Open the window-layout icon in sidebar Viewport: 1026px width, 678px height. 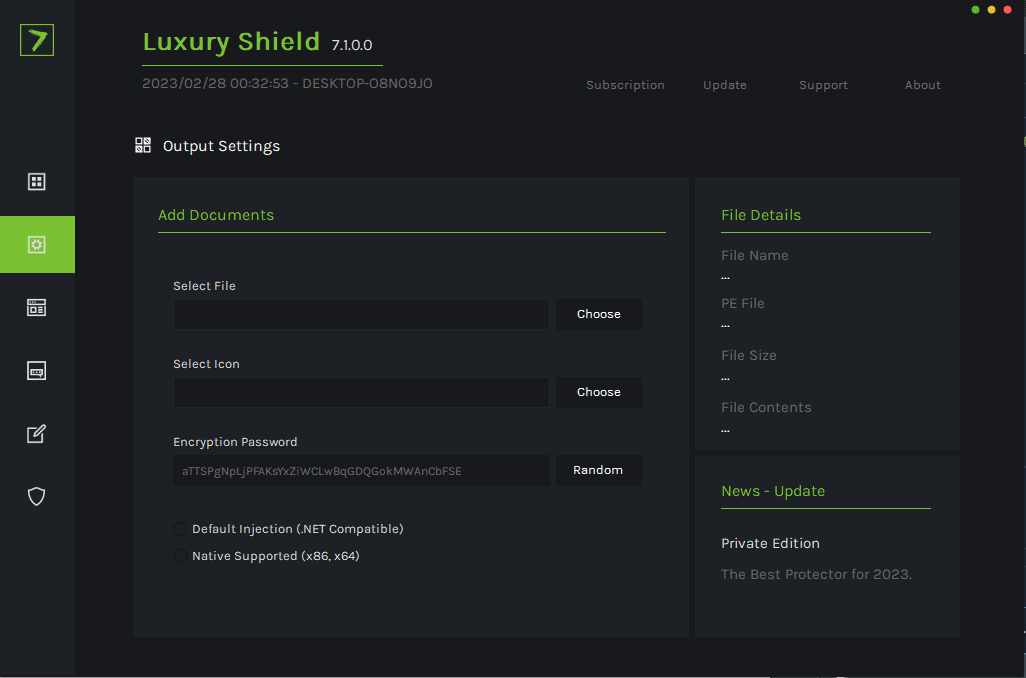coord(37,308)
